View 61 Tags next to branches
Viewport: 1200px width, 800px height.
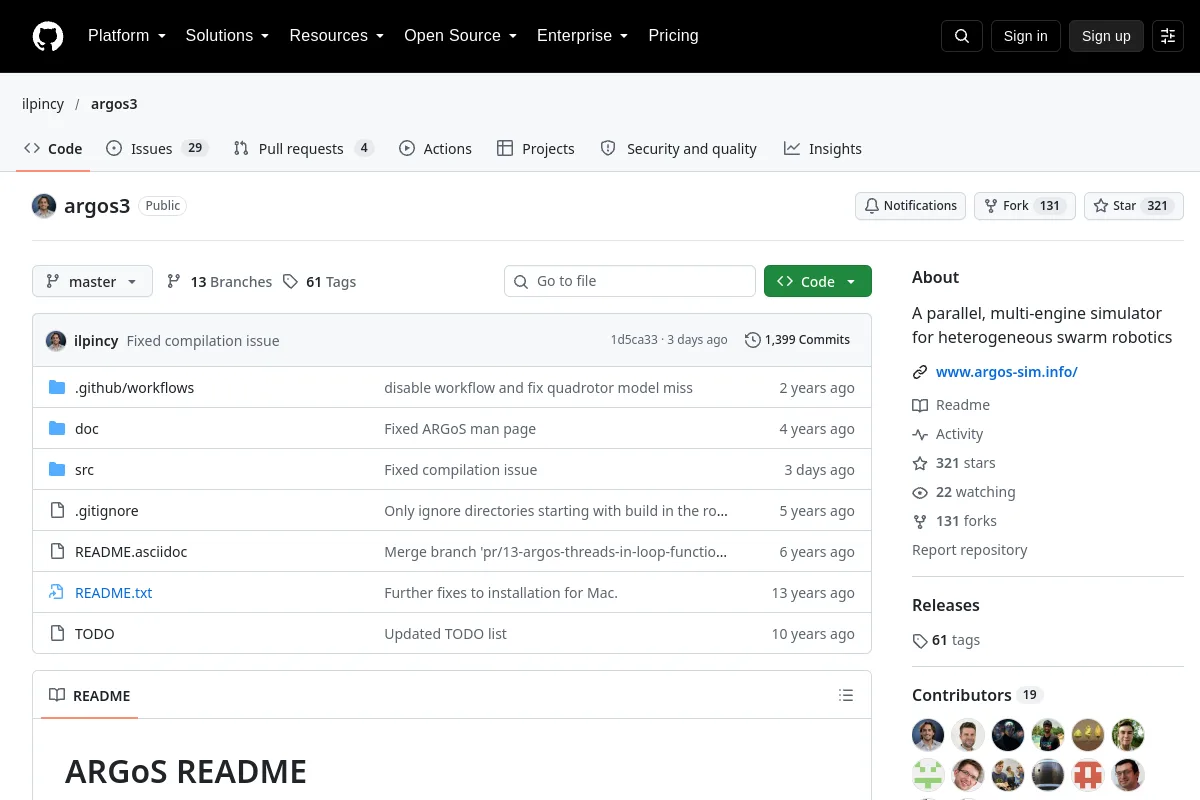click(319, 282)
